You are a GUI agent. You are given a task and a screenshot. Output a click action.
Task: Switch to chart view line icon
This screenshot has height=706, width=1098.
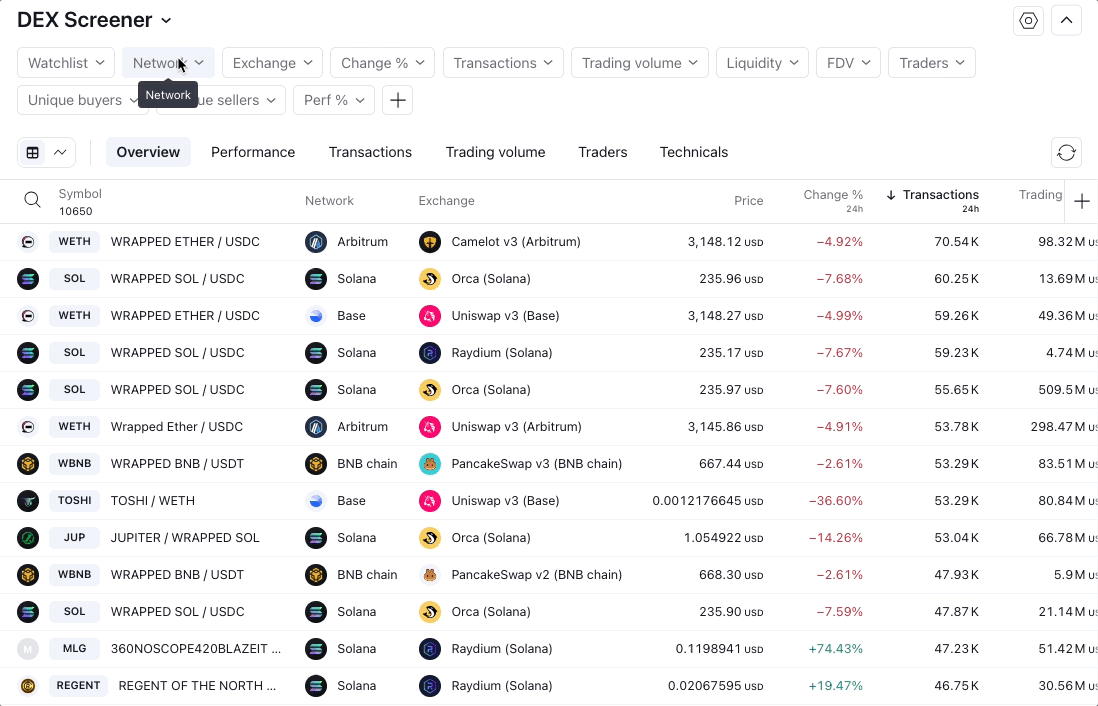[60, 152]
